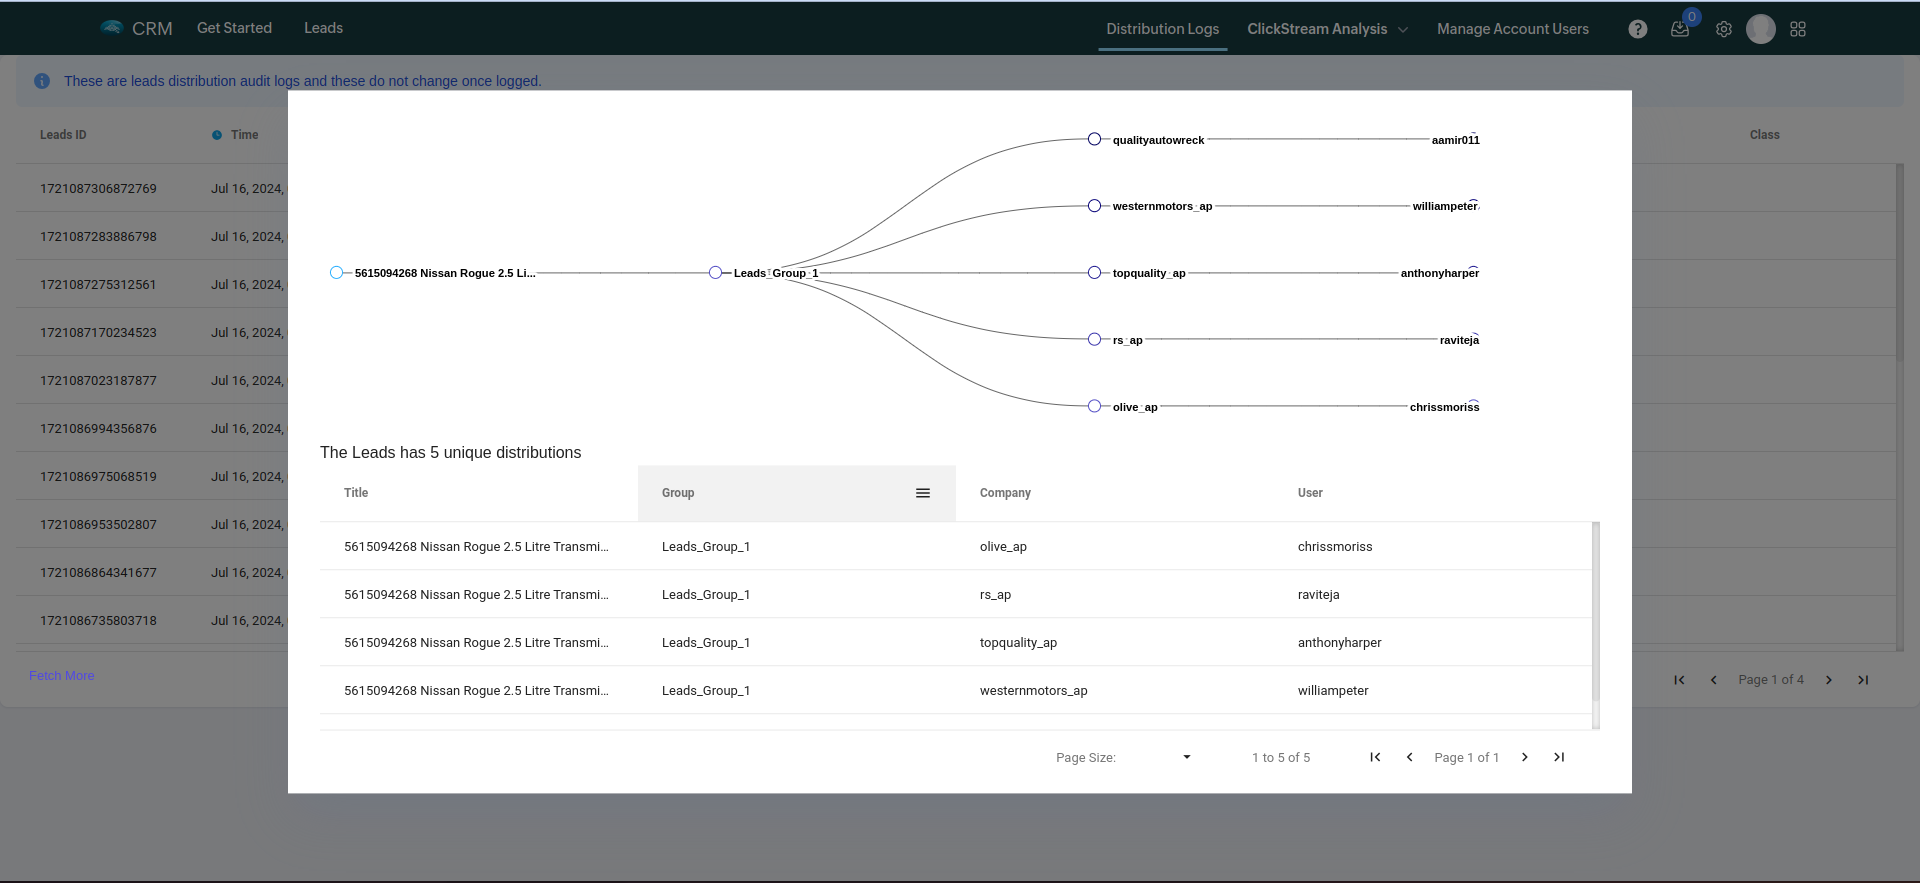
Task: Sort by the User column header
Action: coord(1310,493)
